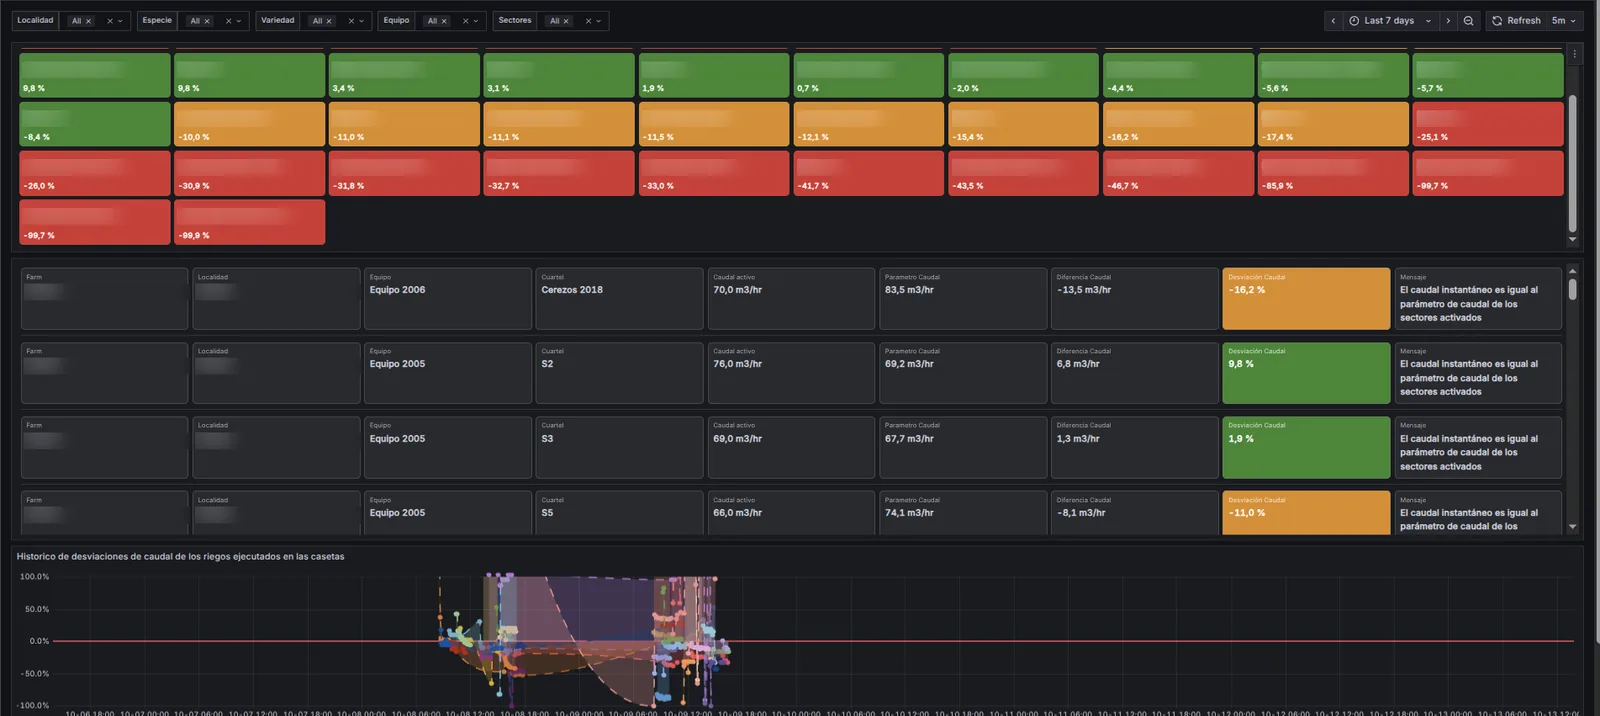Open the stat panel's three-dot menu
This screenshot has height=716, width=1600.
1574,54
